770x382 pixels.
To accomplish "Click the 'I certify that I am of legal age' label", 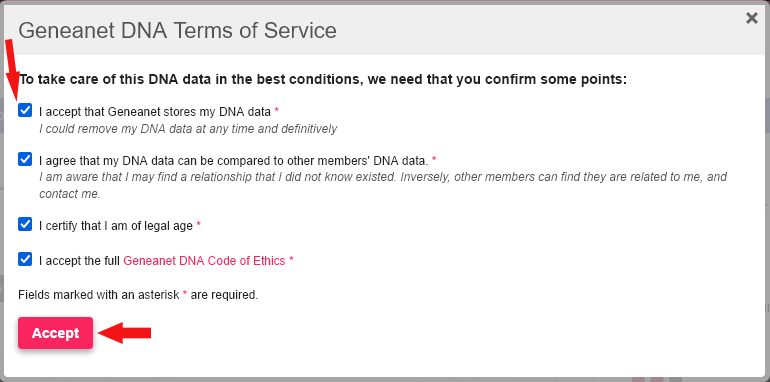I will pos(116,226).
